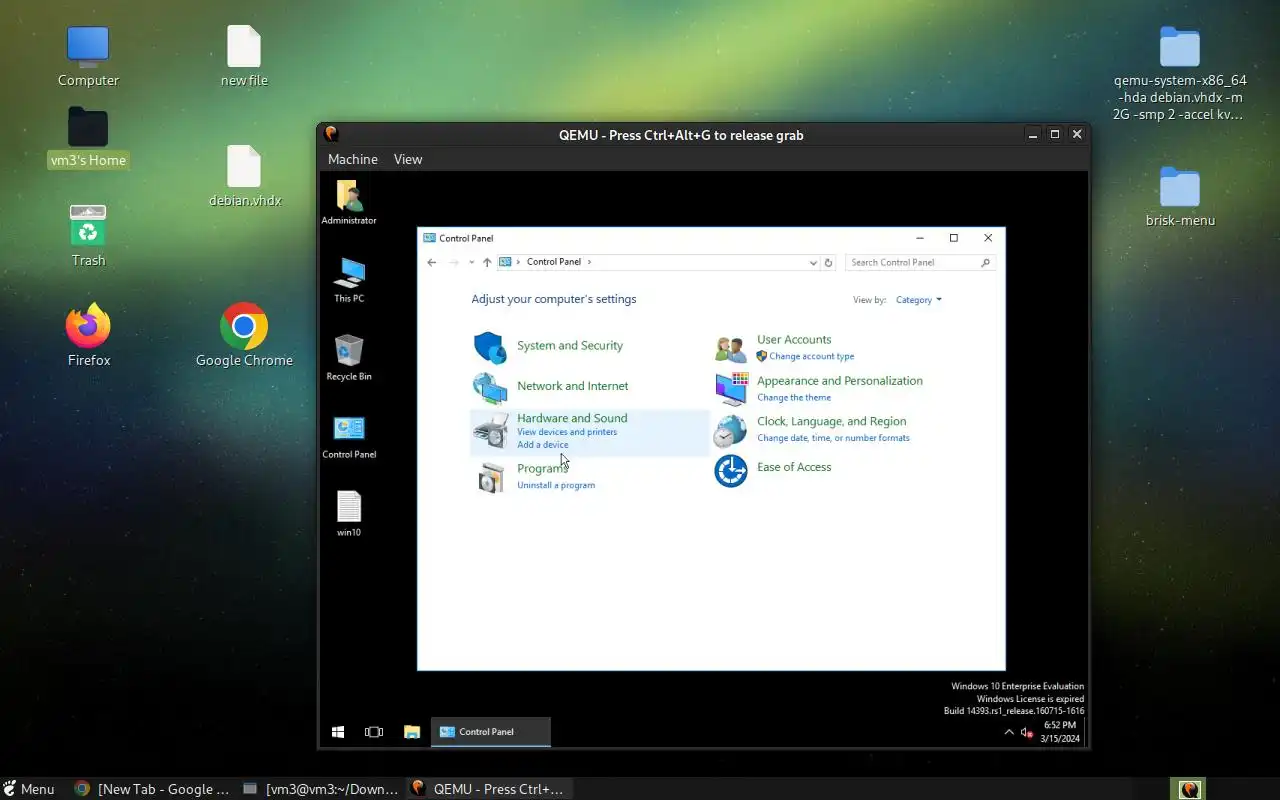The height and width of the screenshot is (800, 1280).
Task: Open the Windows Start button
Action: (338, 732)
